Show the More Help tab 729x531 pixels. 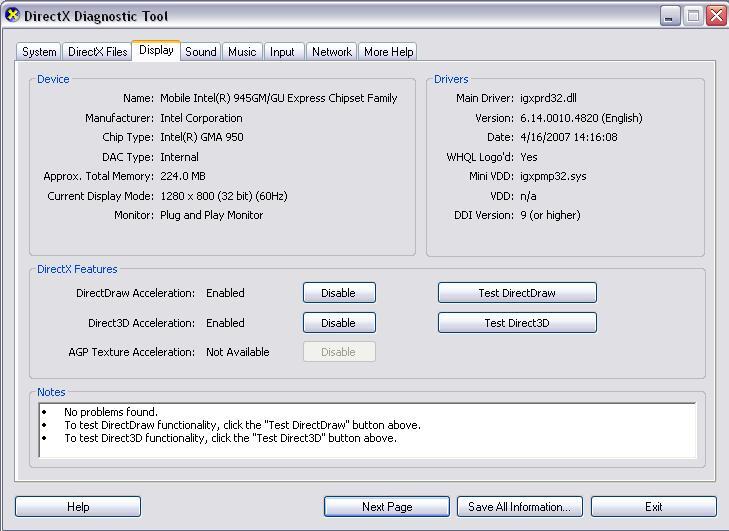click(x=389, y=52)
